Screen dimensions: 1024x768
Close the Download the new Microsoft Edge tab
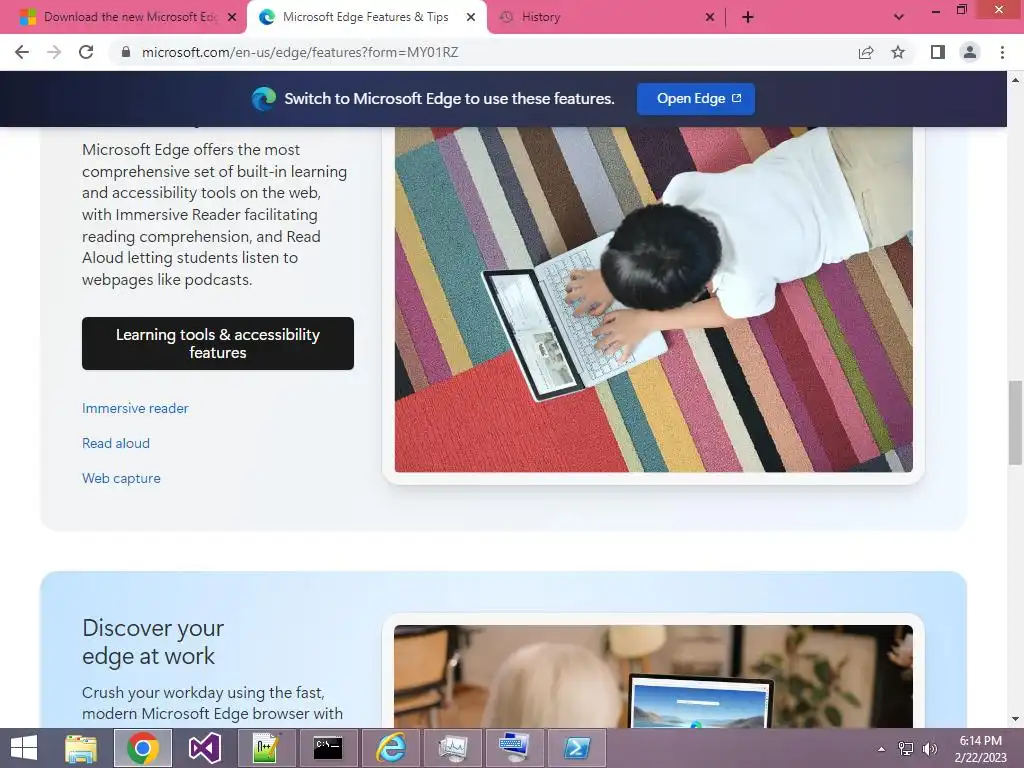click(x=232, y=17)
